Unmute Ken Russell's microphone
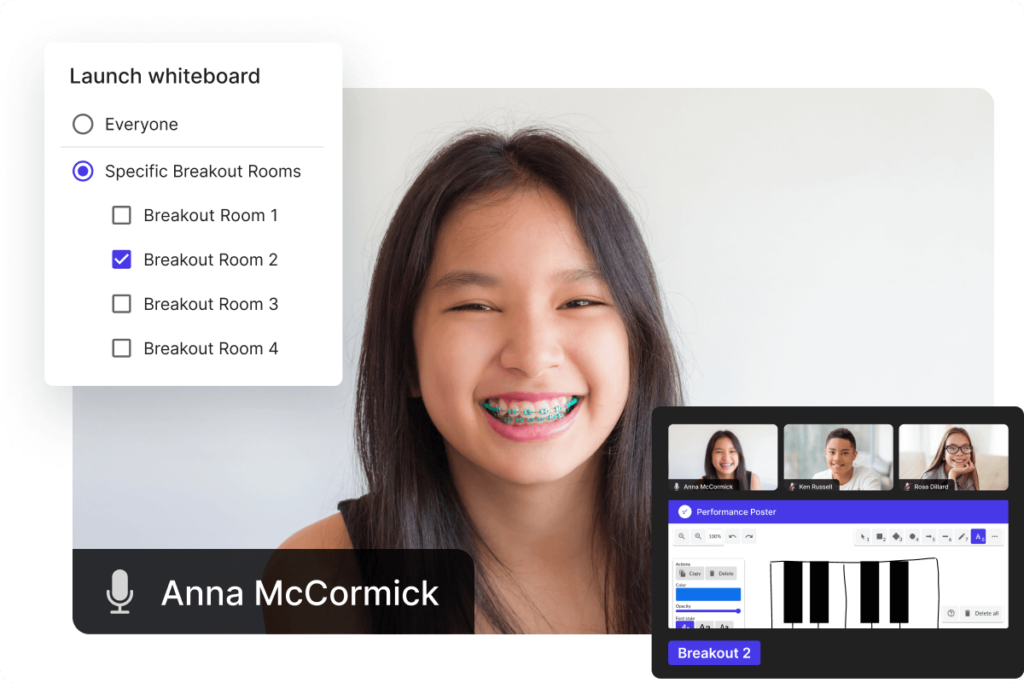 pos(792,486)
